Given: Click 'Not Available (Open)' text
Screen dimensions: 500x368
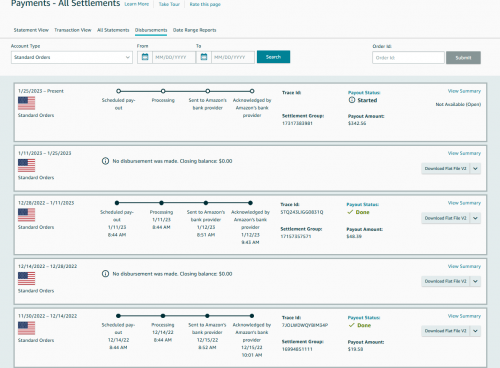Looking at the screenshot, I should 458,104.
